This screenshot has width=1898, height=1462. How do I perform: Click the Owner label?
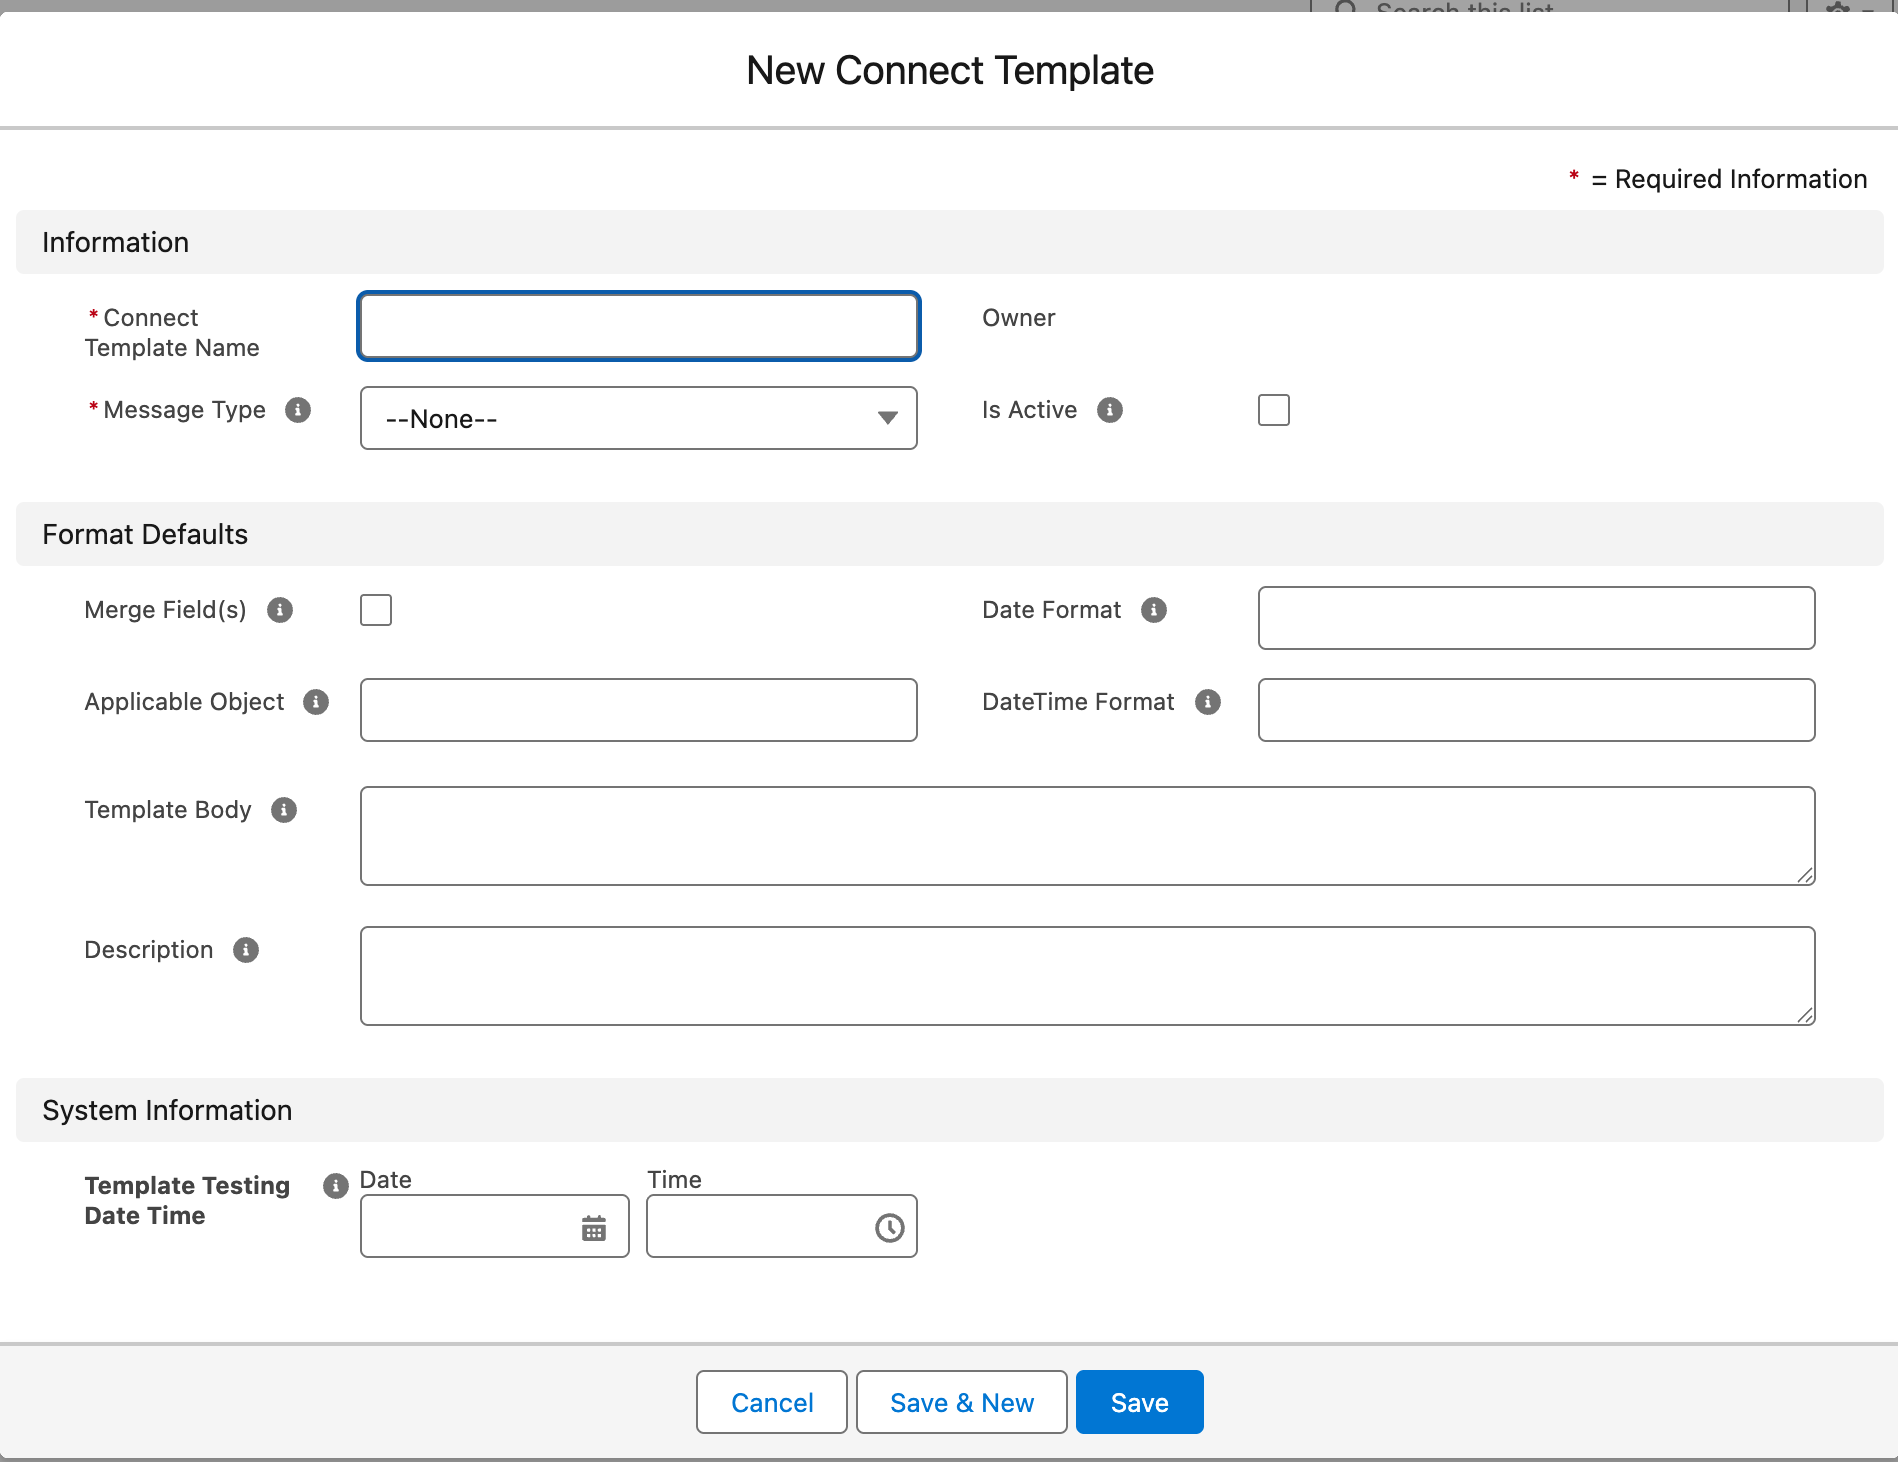(1019, 318)
